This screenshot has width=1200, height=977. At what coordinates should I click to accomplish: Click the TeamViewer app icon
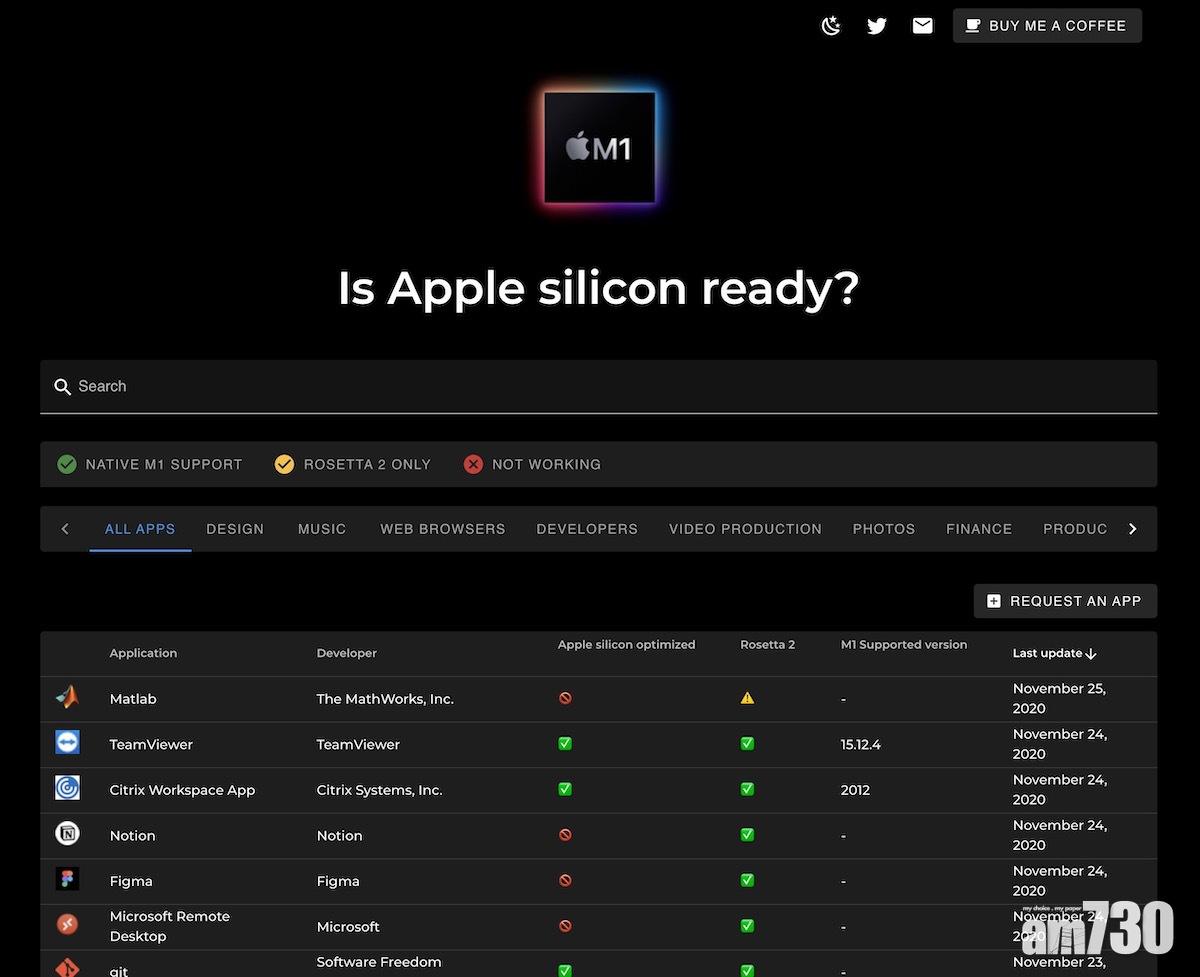point(67,743)
